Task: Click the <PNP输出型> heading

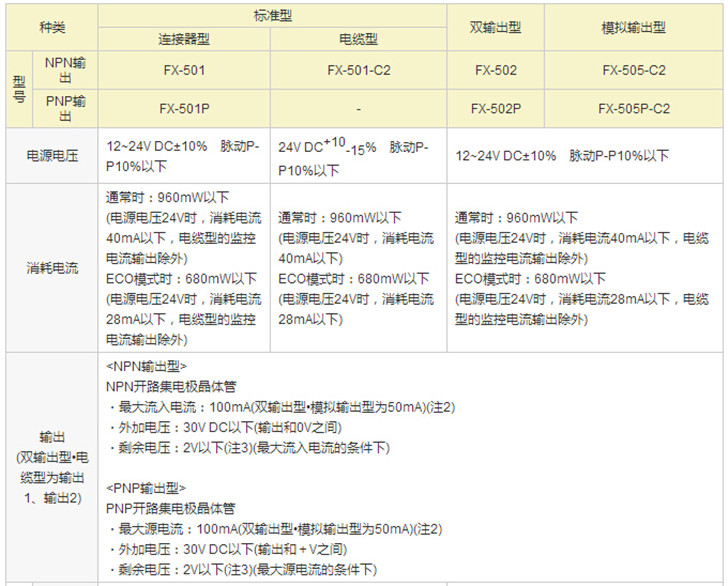Action: click(146, 488)
